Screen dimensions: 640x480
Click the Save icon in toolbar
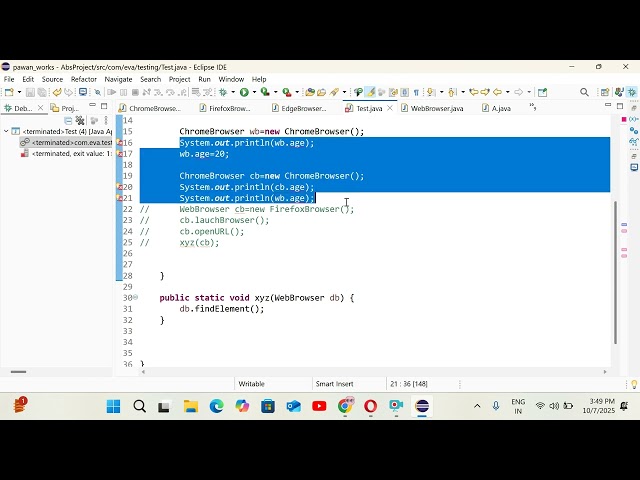point(30,92)
